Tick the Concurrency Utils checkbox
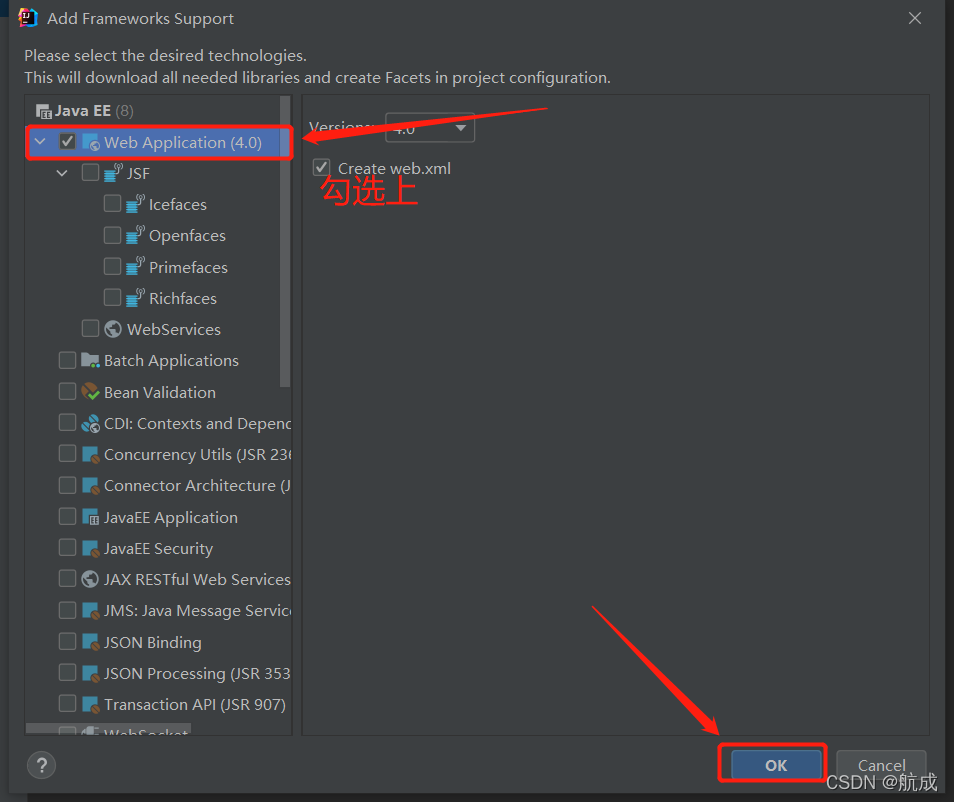The height and width of the screenshot is (802, 954). [68, 453]
